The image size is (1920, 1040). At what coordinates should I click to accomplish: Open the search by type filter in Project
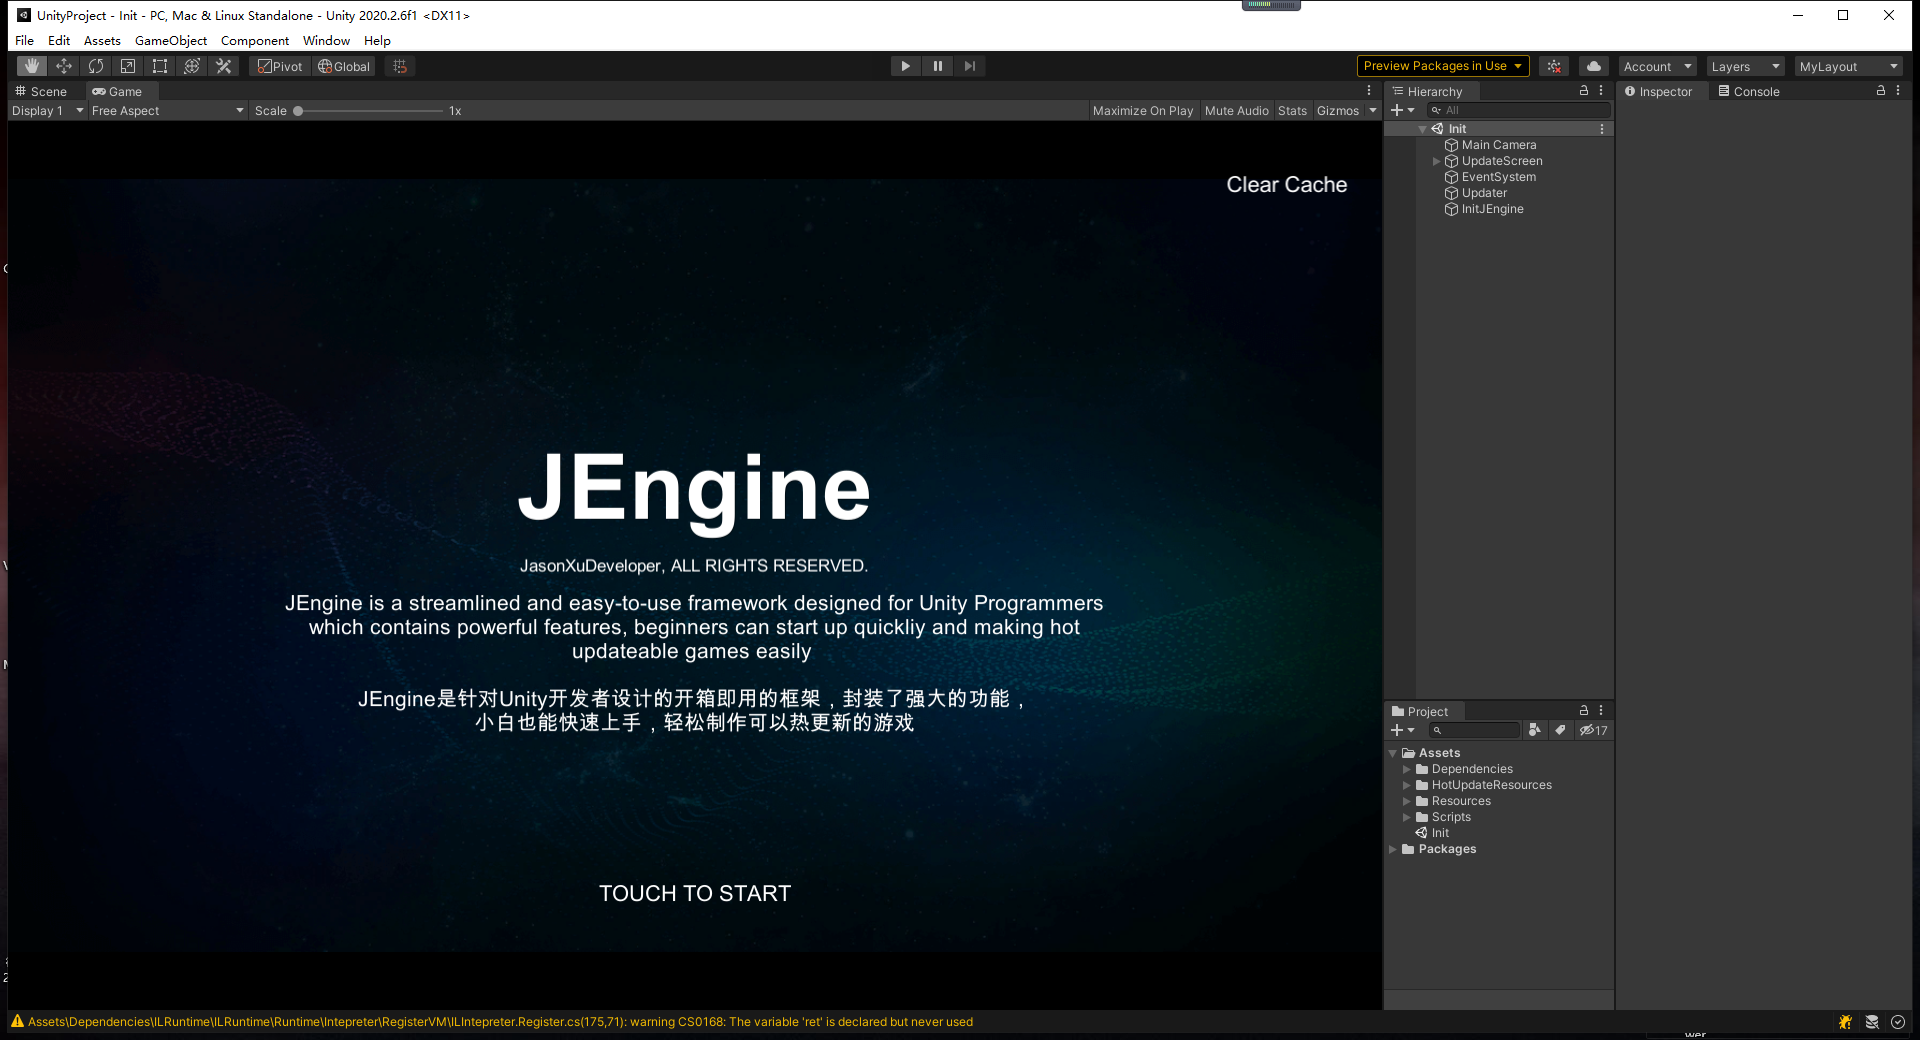coord(1535,730)
